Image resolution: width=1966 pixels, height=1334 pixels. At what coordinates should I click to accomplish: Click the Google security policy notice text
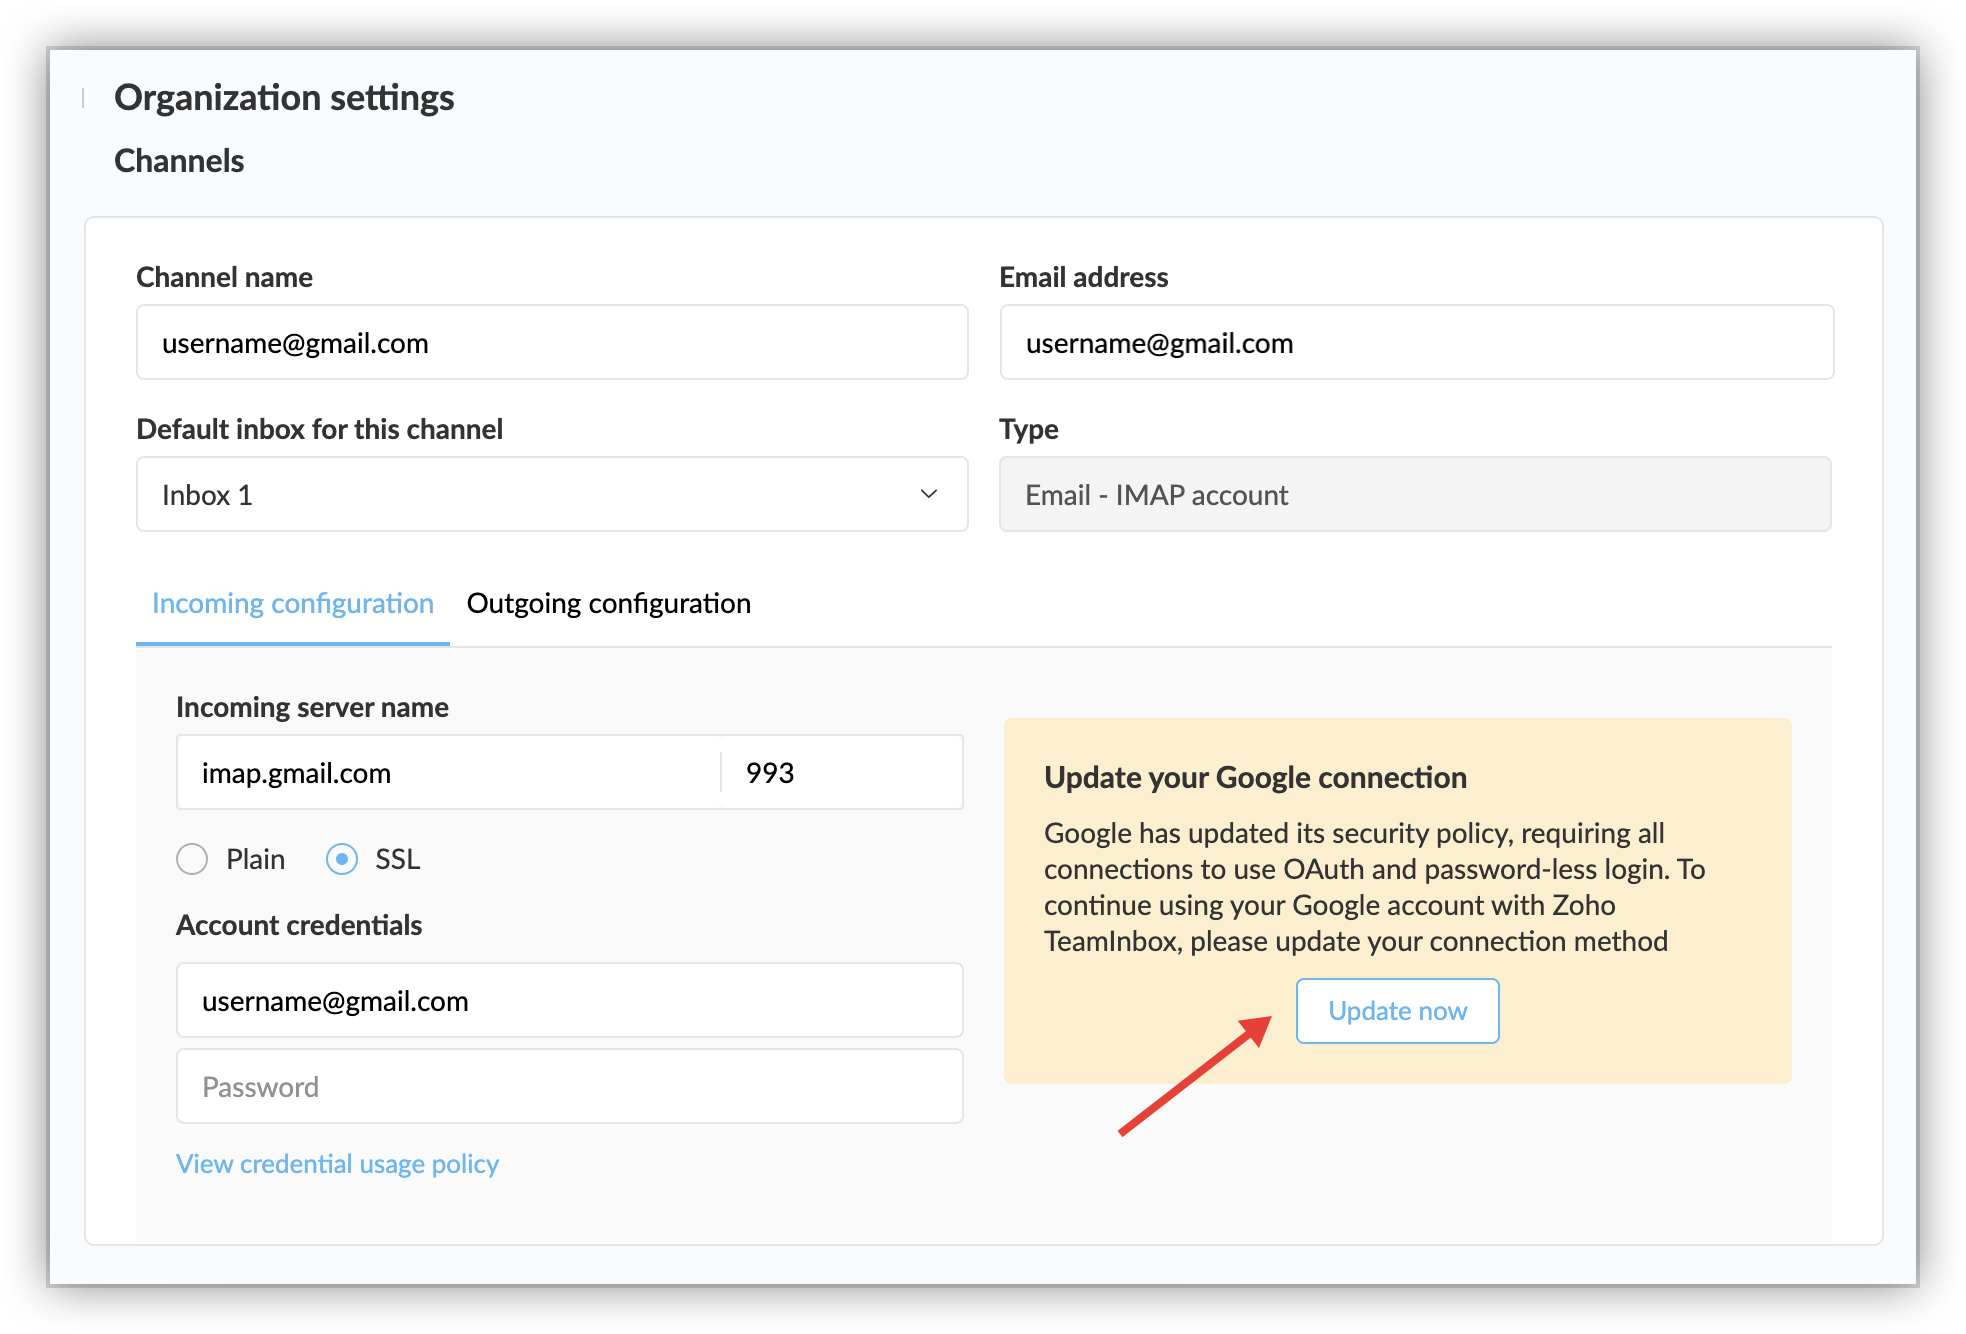pos(1374,887)
